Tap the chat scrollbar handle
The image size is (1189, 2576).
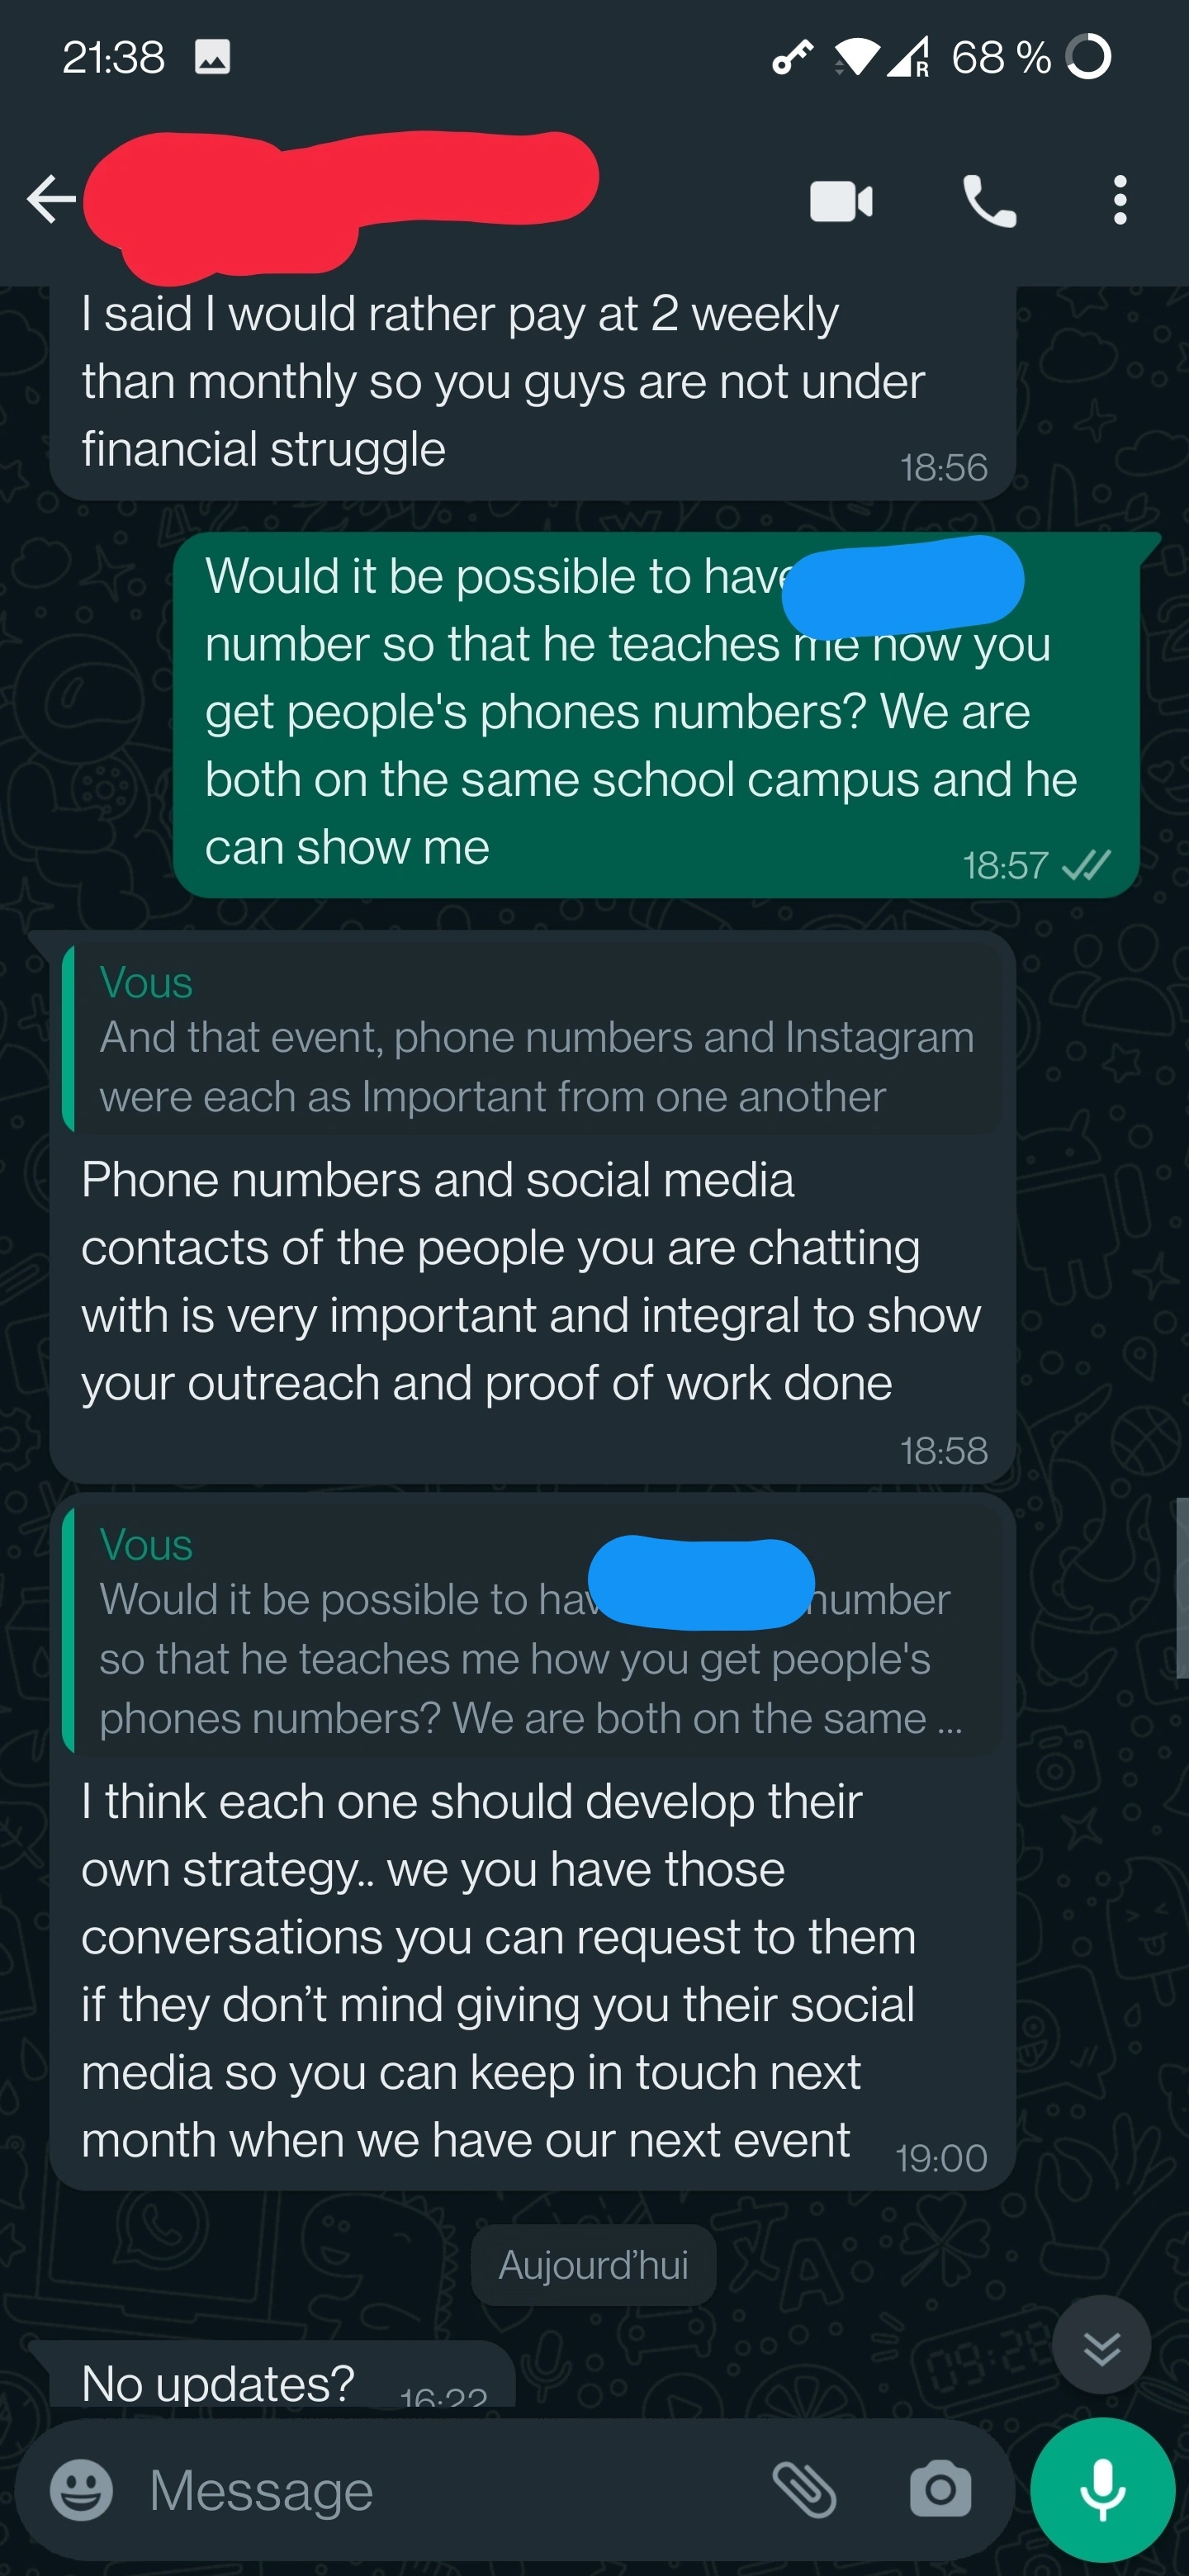[1182, 1588]
